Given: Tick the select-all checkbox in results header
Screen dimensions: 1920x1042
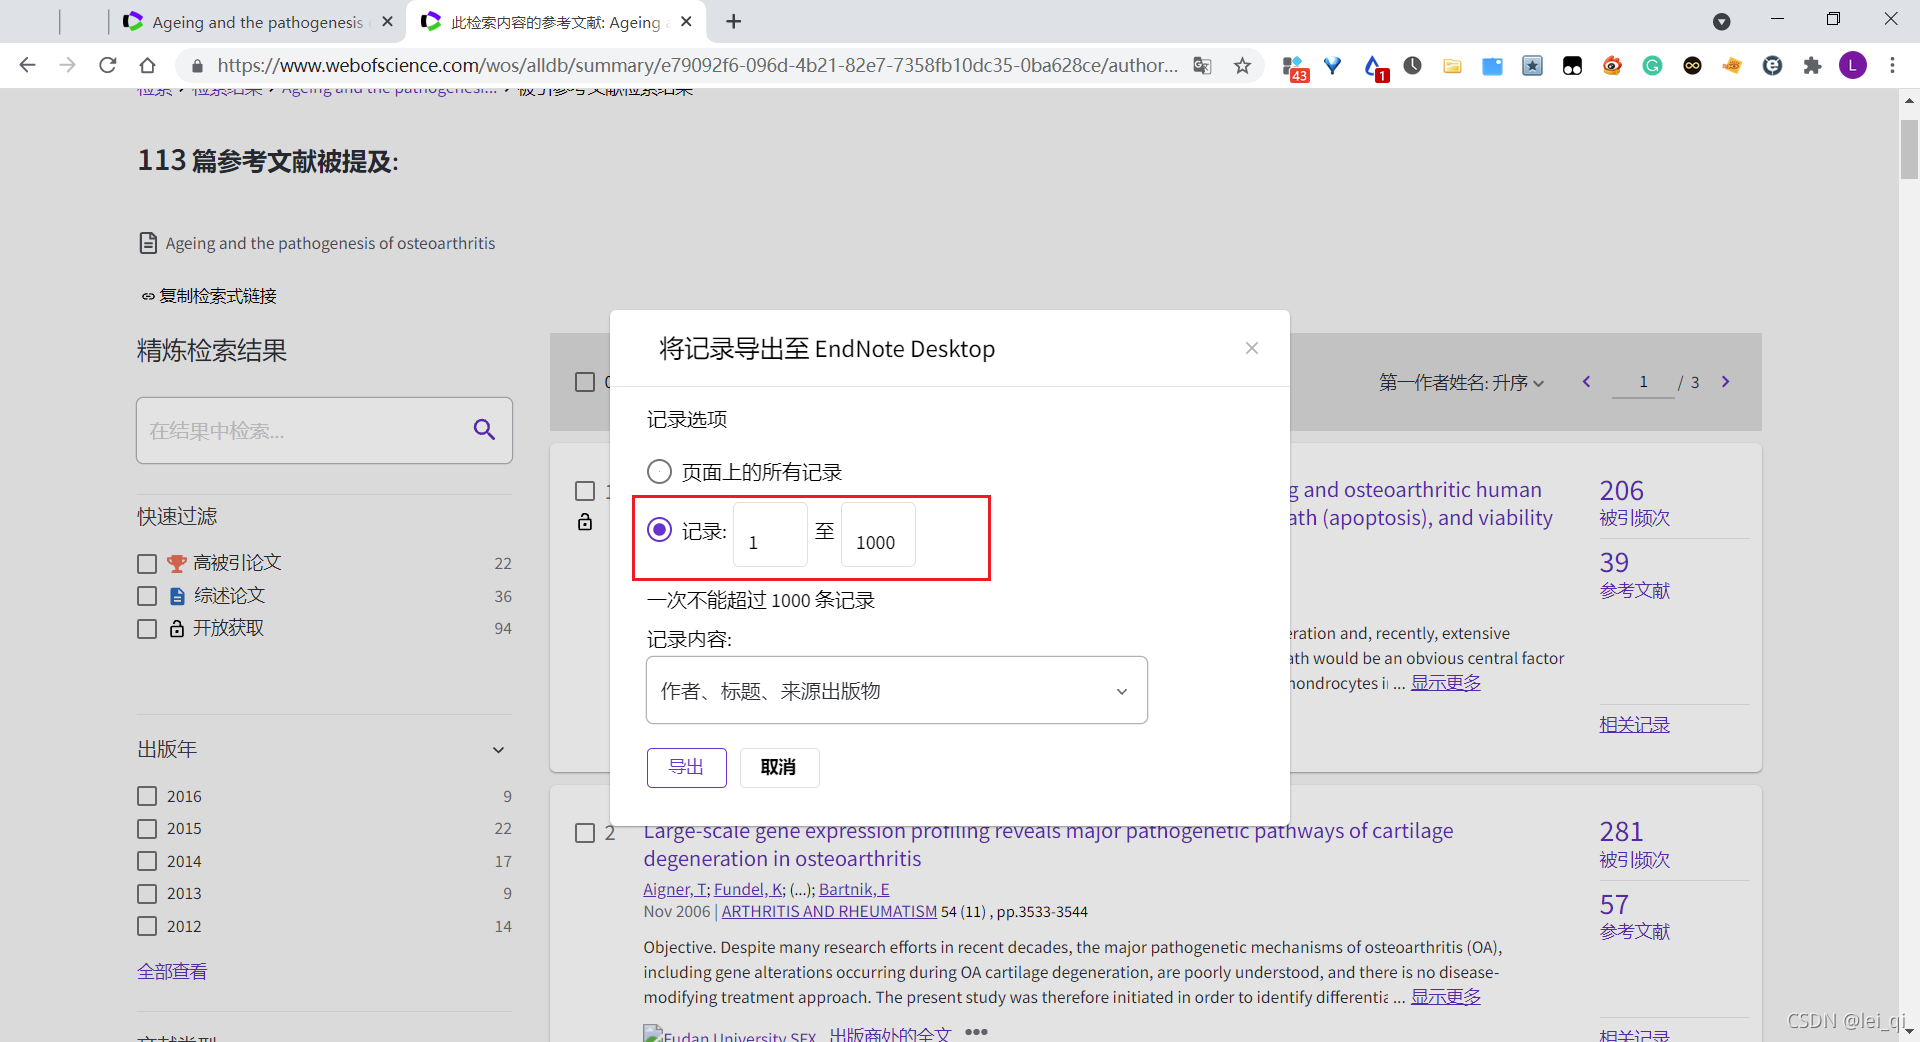Looking at the screenshot, I should [x=585, y=382].
